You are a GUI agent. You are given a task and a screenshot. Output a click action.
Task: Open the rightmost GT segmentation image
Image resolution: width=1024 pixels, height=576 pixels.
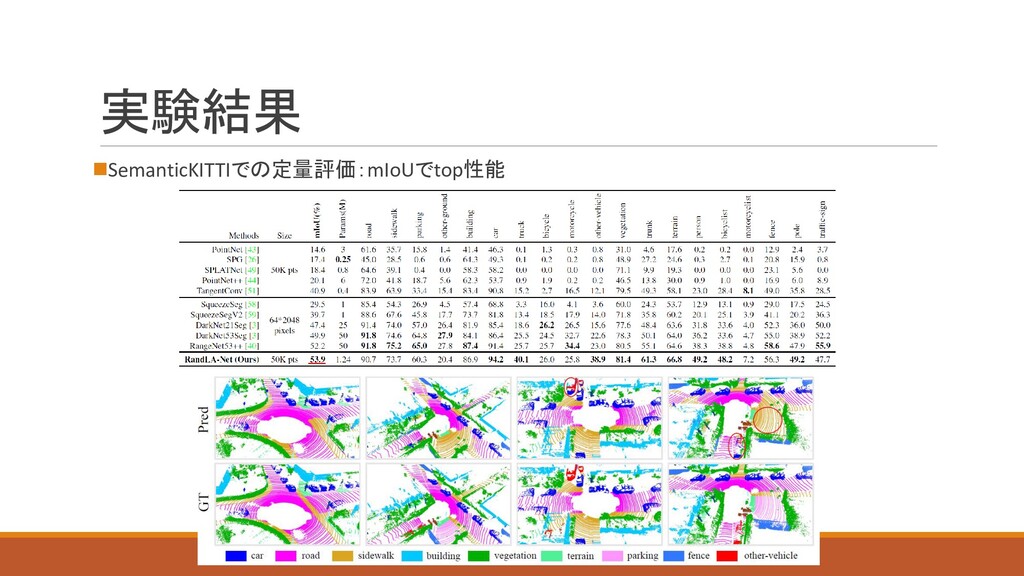pyautogui.click(x=741, y=504)
